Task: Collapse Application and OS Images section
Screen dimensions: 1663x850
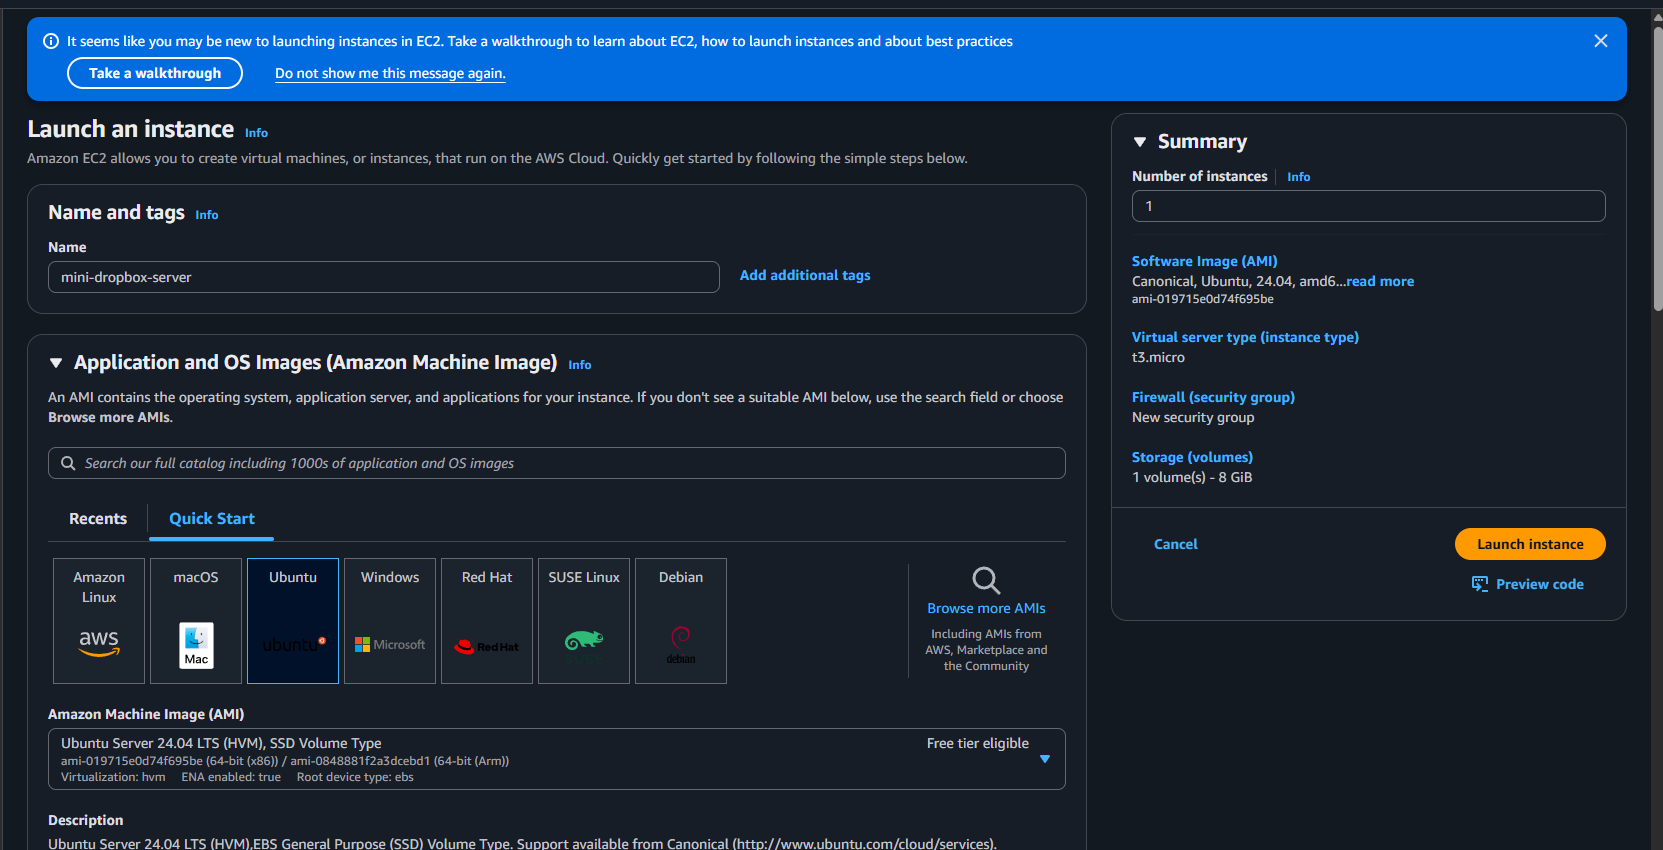Action: pyautogui.click(x=56, y=363)
